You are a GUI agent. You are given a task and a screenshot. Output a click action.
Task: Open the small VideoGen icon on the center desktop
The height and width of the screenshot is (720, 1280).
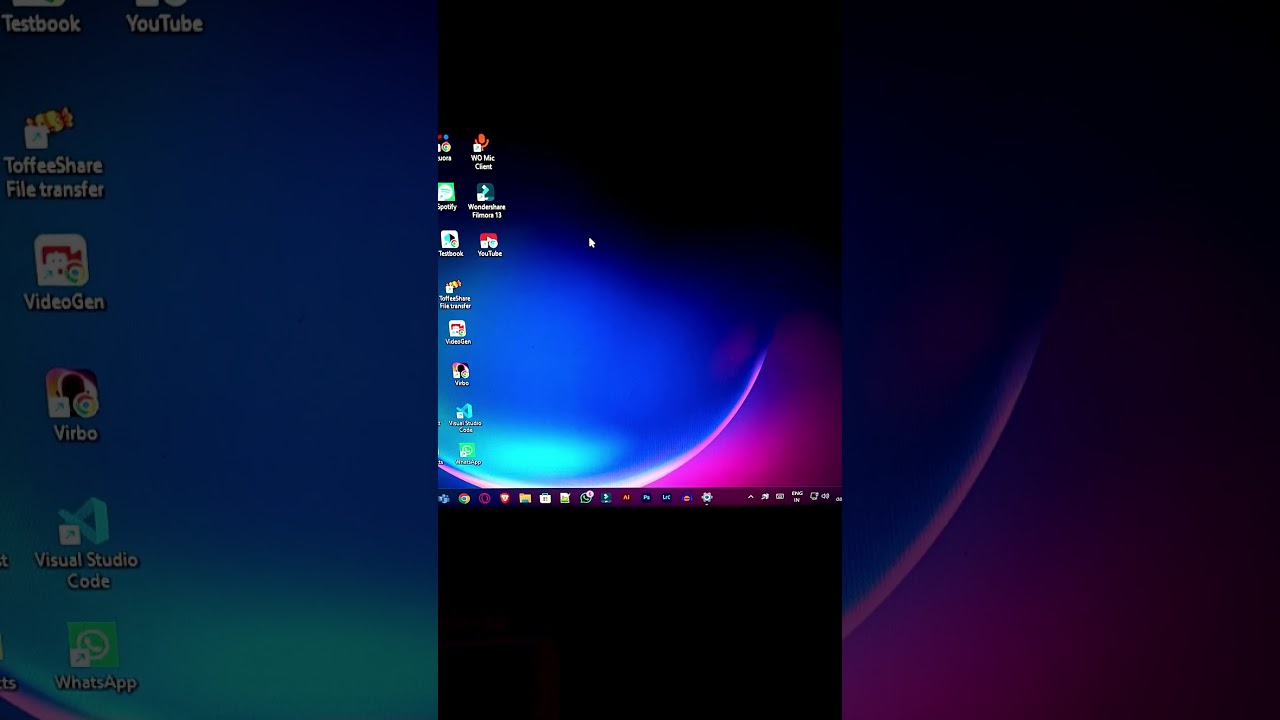(458, 333)
